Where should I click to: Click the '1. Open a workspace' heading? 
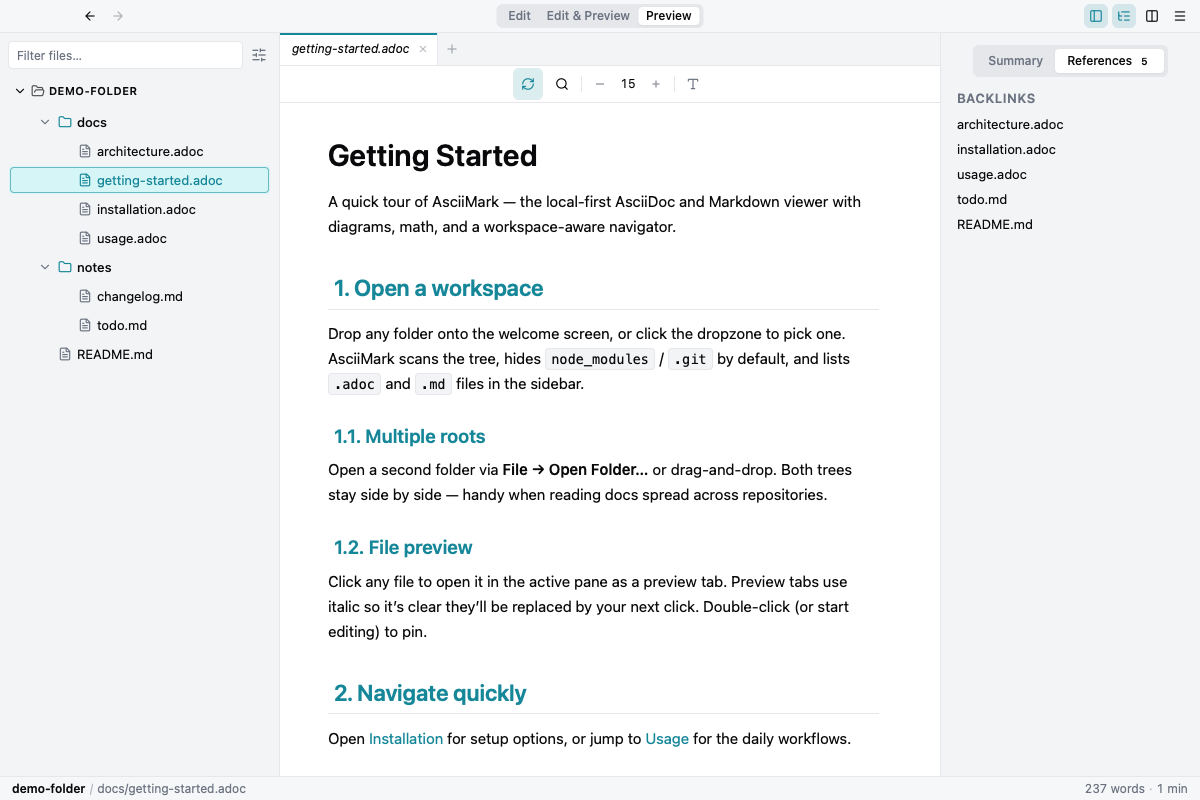pyautogui.click(x=438, y=288)
